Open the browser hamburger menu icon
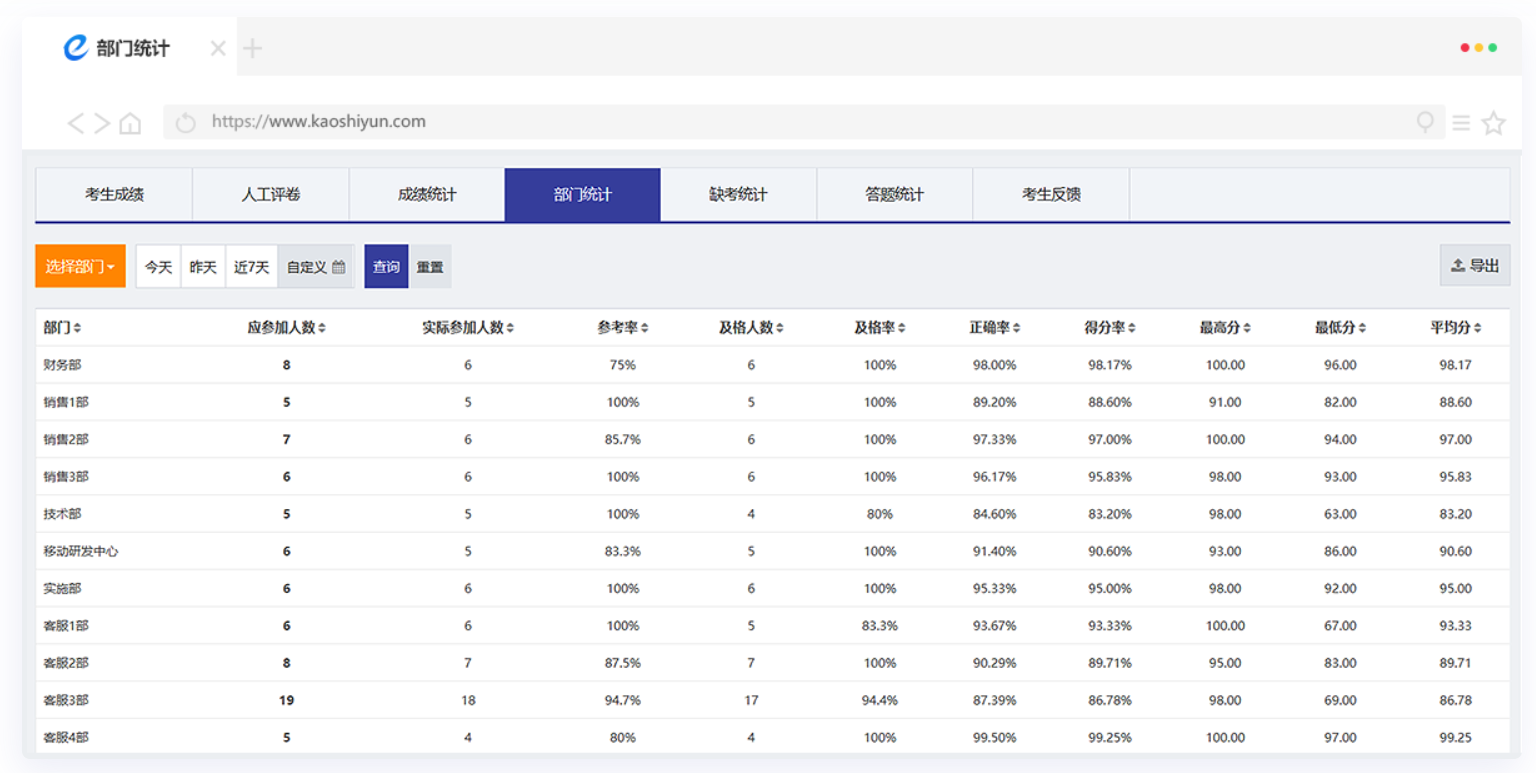 click(x=1461, y=123)
